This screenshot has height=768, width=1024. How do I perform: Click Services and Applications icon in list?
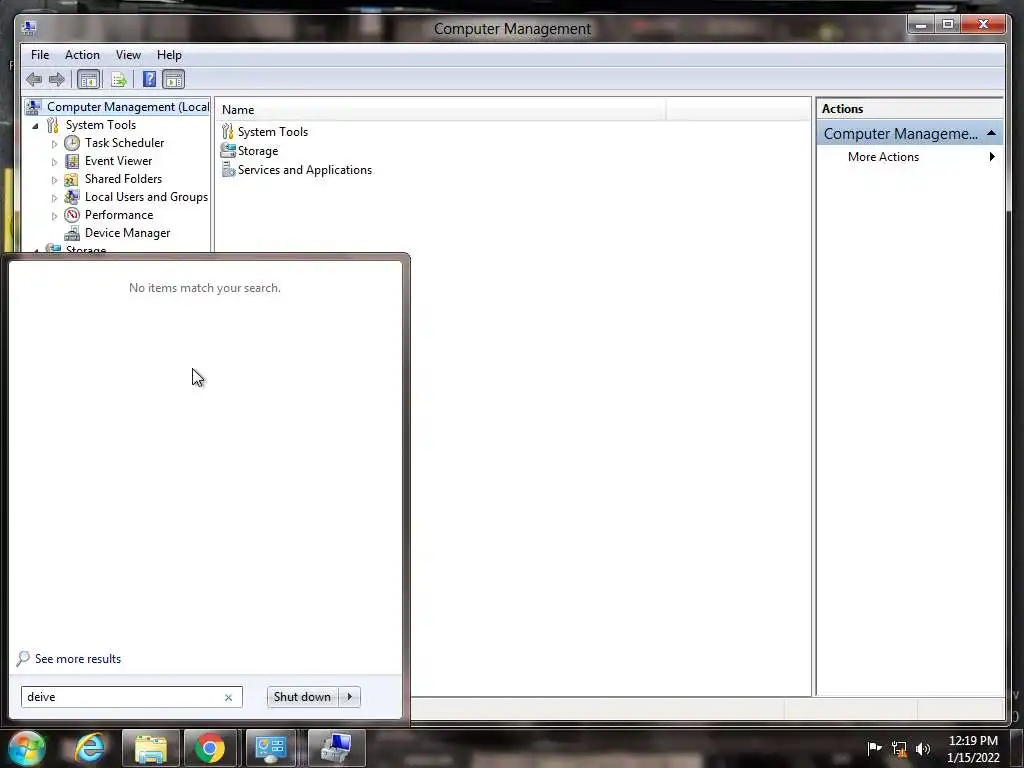coord(228,169)
